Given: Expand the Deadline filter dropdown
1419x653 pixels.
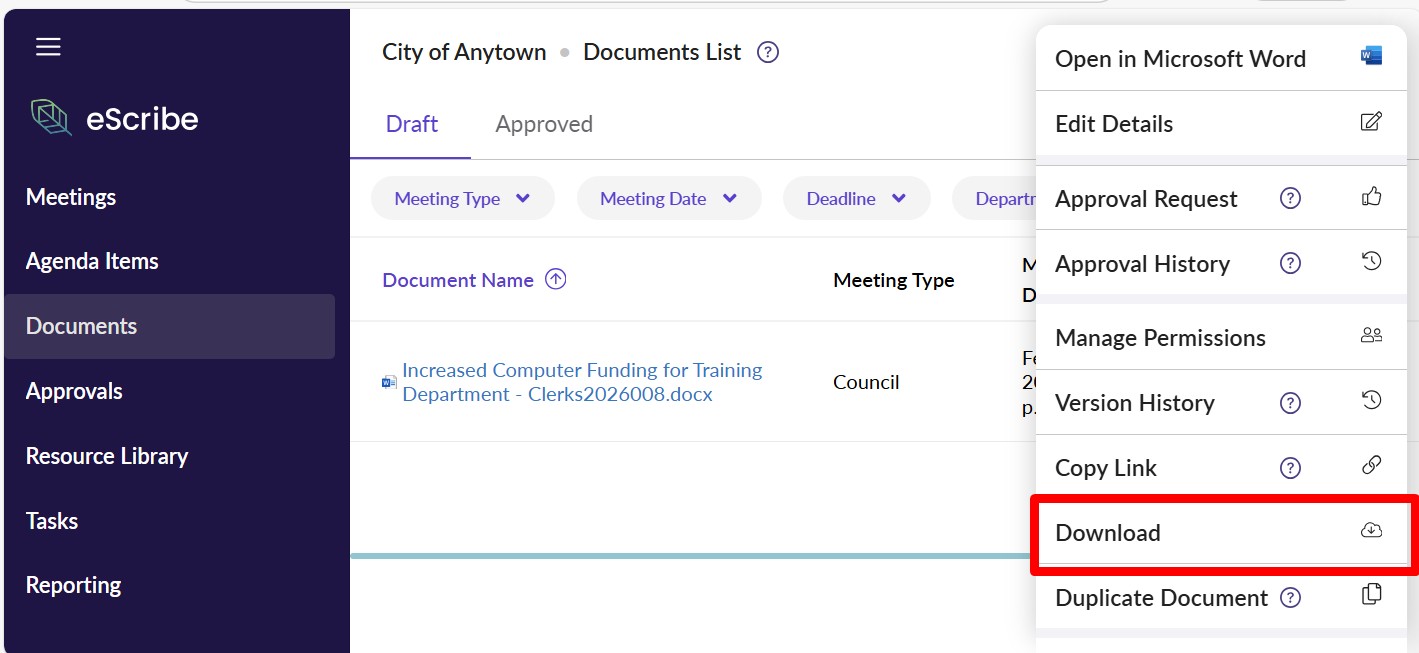Looking at the screenshot, I should pyautogui.click(x=856, y=199).
